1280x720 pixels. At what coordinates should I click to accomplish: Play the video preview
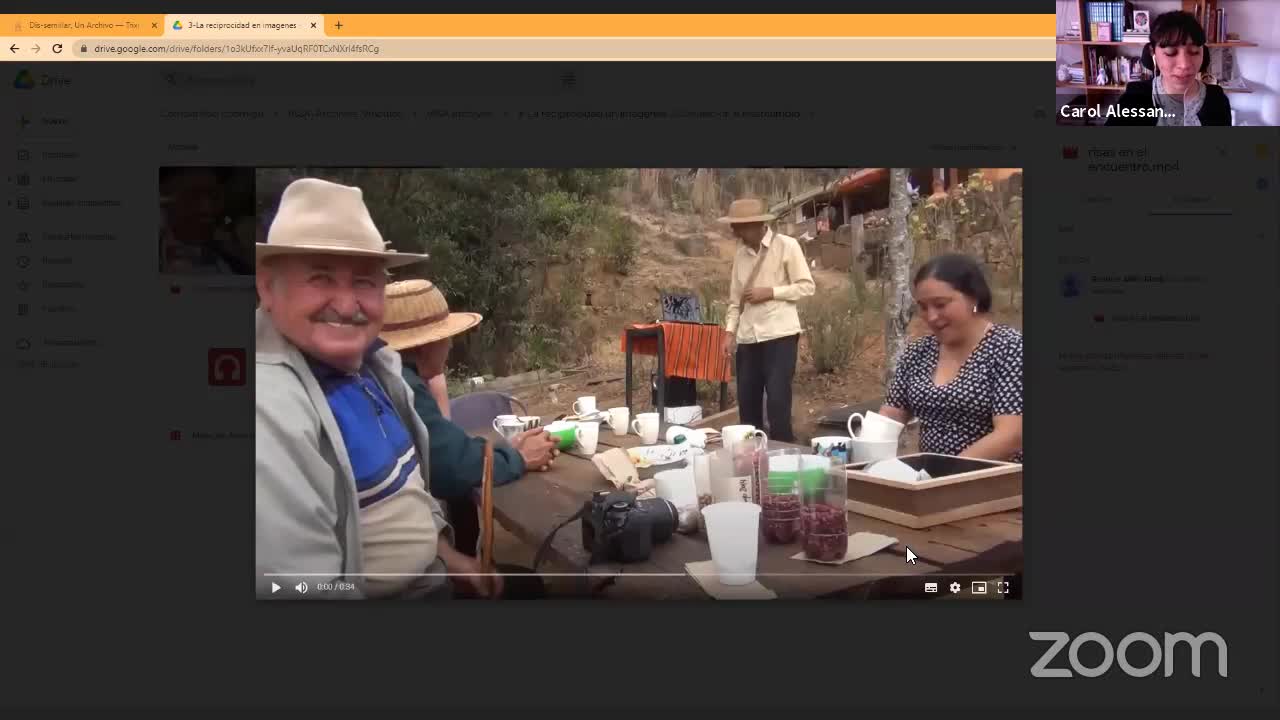click(276, 587)
